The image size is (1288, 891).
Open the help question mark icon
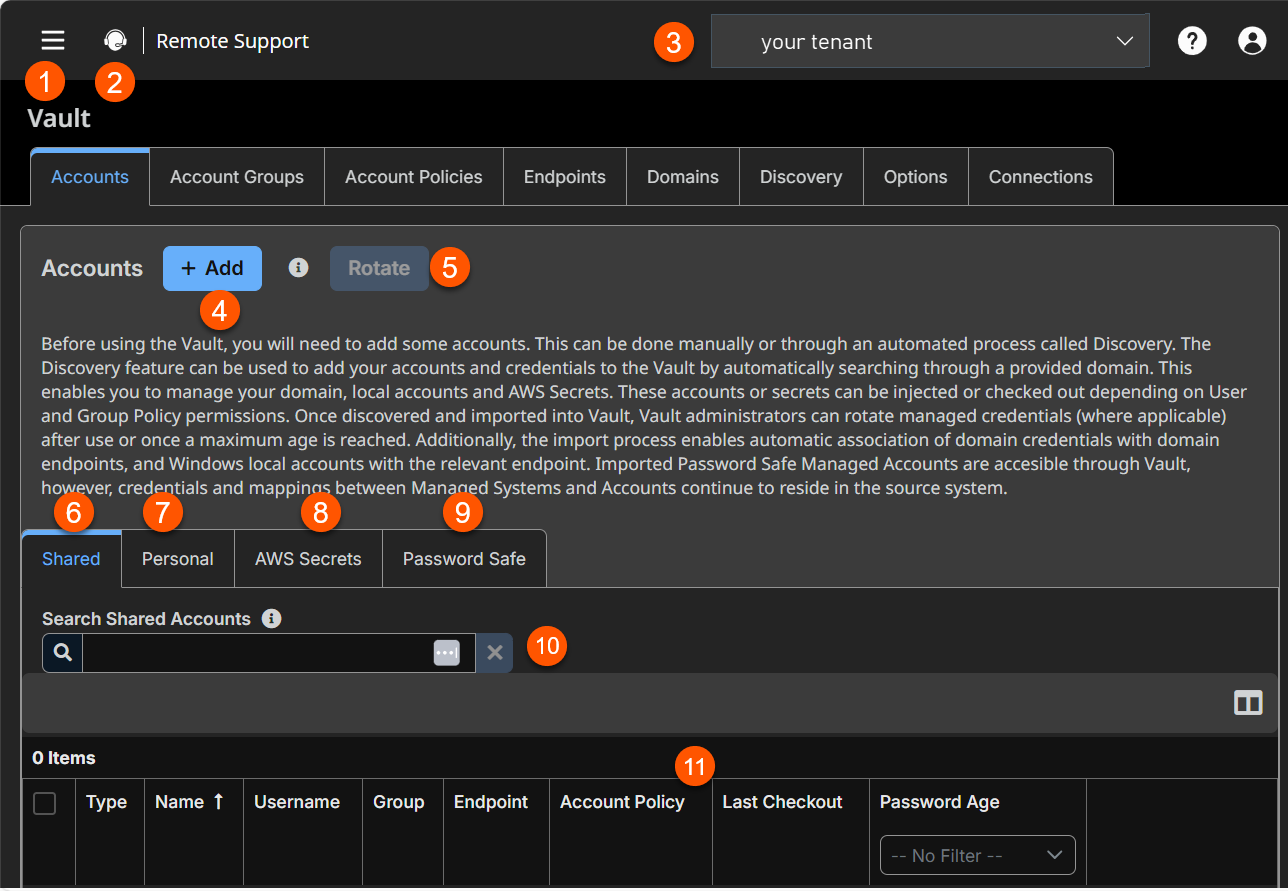coord(1192,40)
